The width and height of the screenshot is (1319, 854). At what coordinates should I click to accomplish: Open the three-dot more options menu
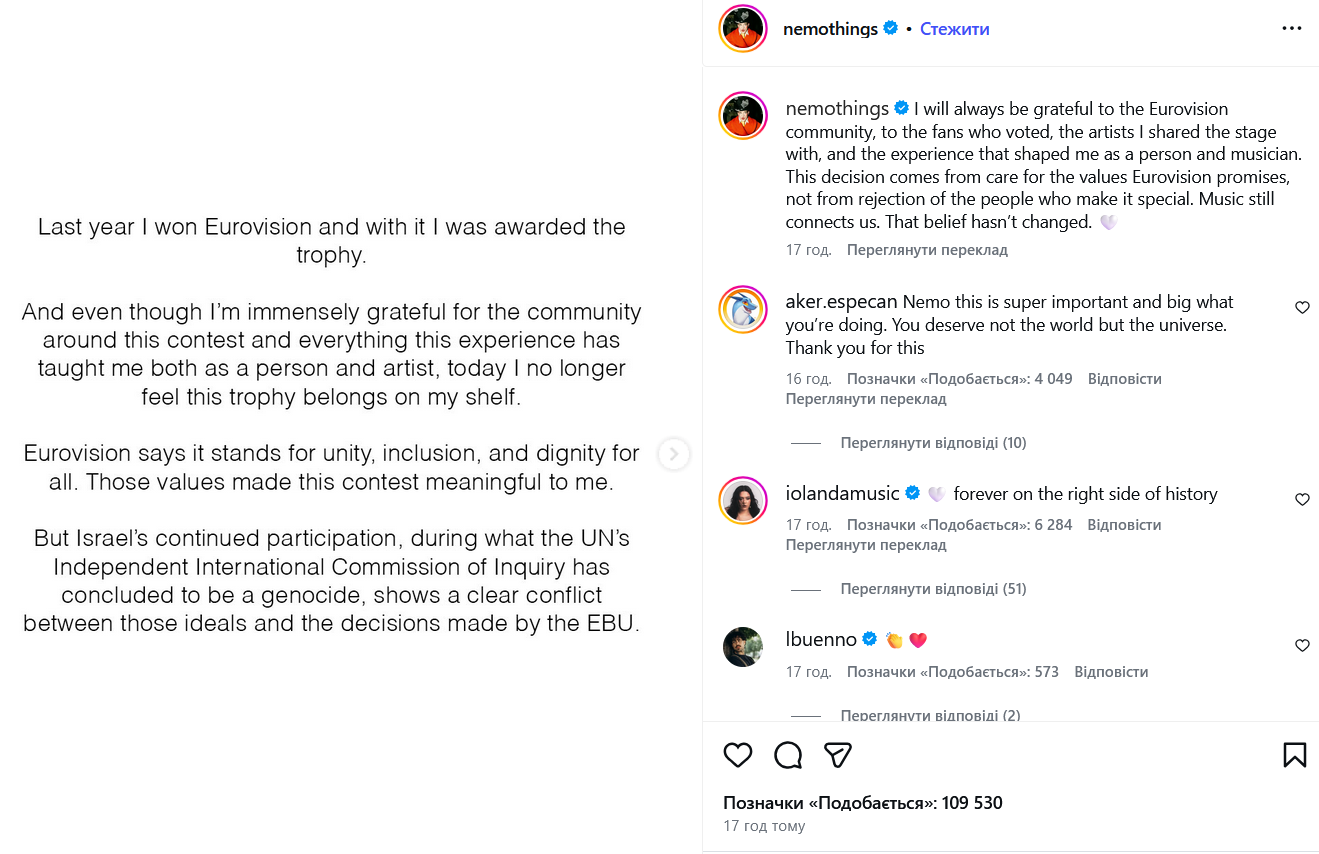coord(1292,29)
